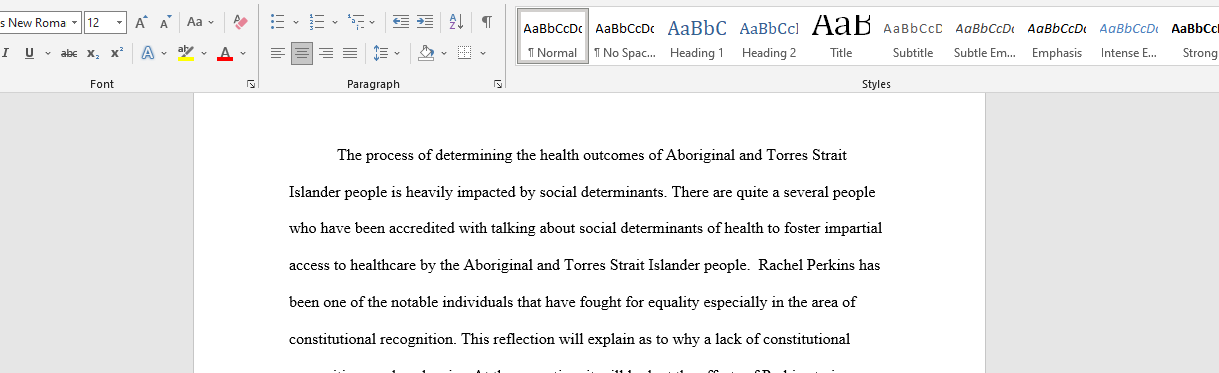Apply the Normal style
The image size is (1219, 373).
553,37
